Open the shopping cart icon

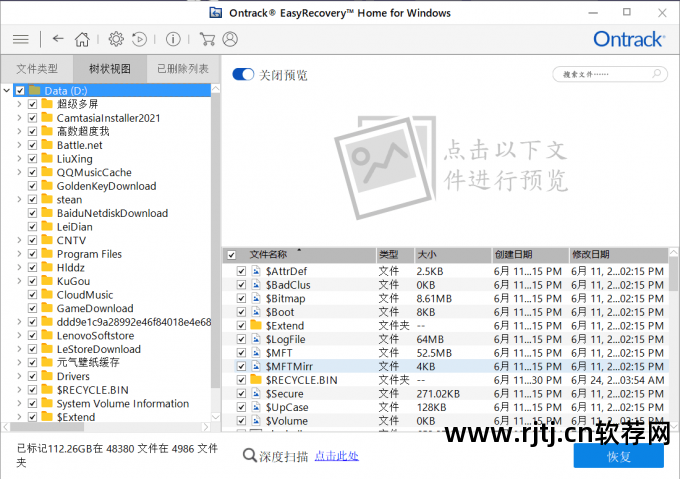207,39
